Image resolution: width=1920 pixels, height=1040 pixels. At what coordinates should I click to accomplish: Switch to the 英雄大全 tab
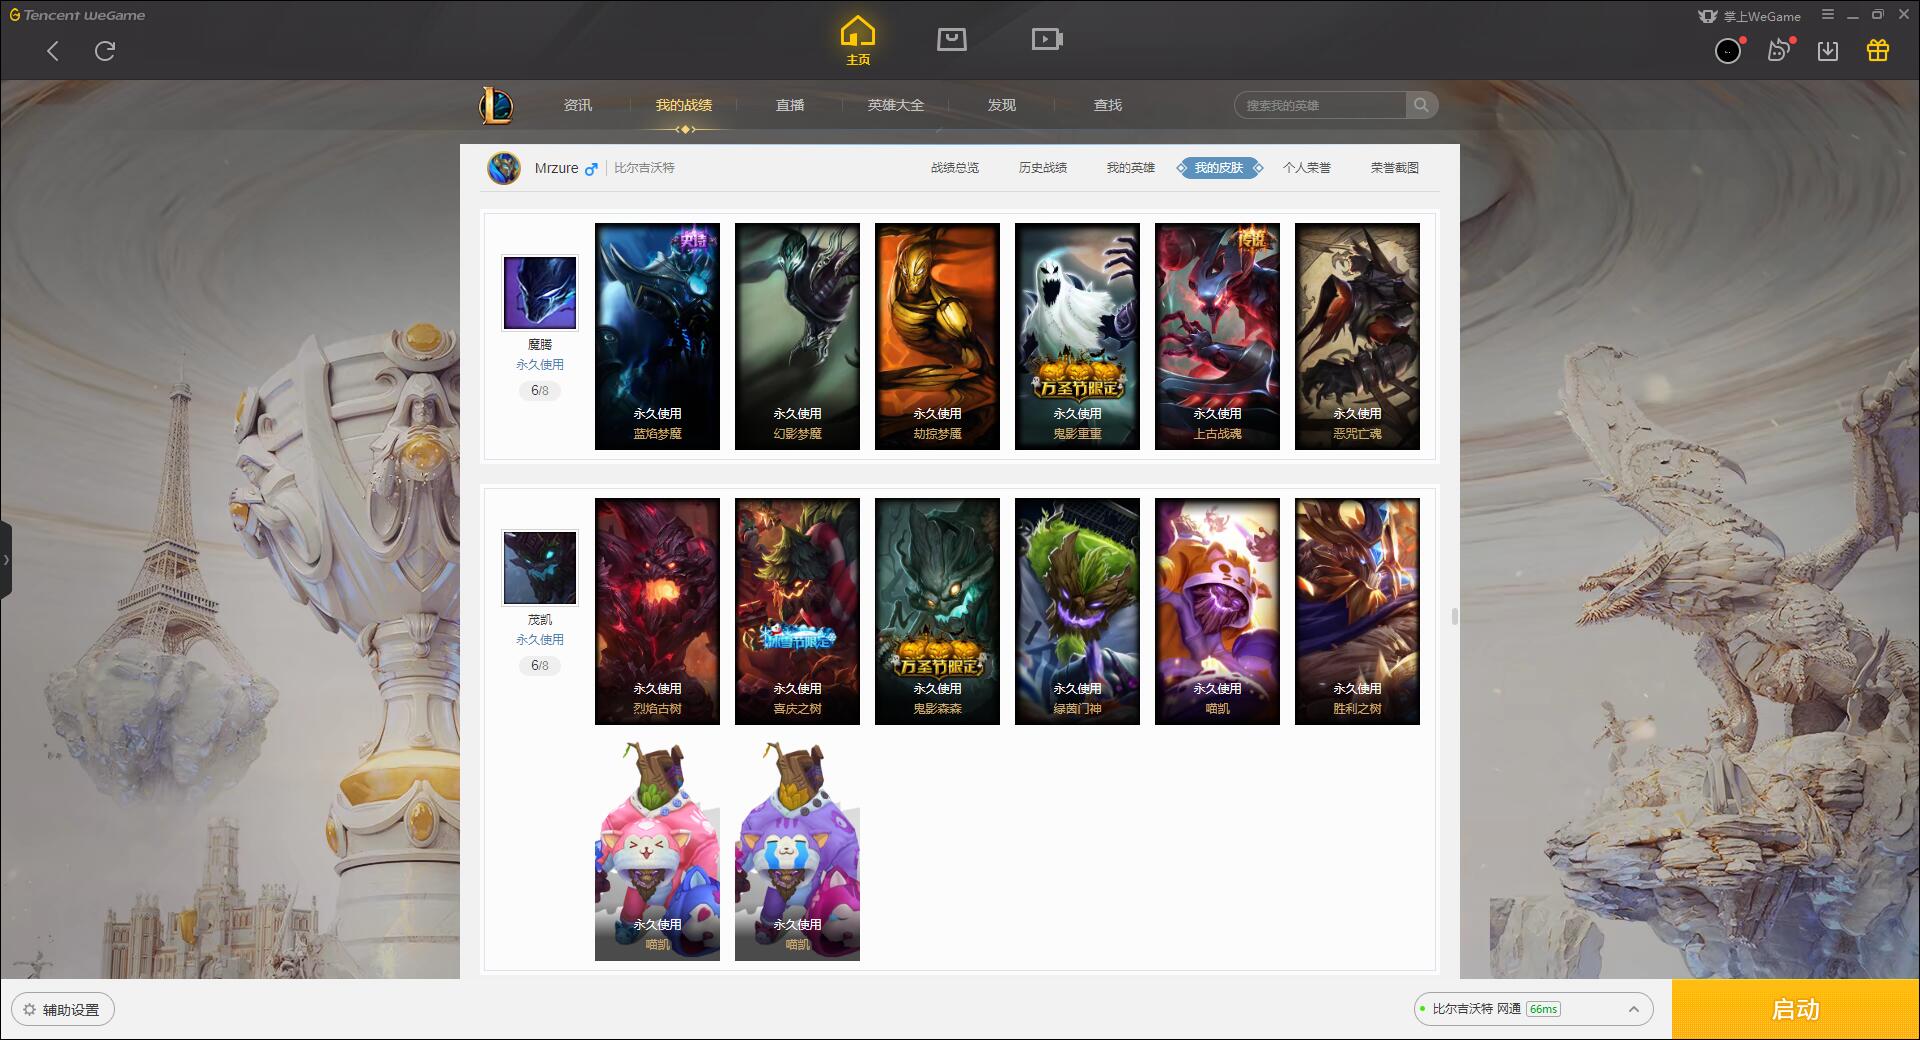coord(896,105)
